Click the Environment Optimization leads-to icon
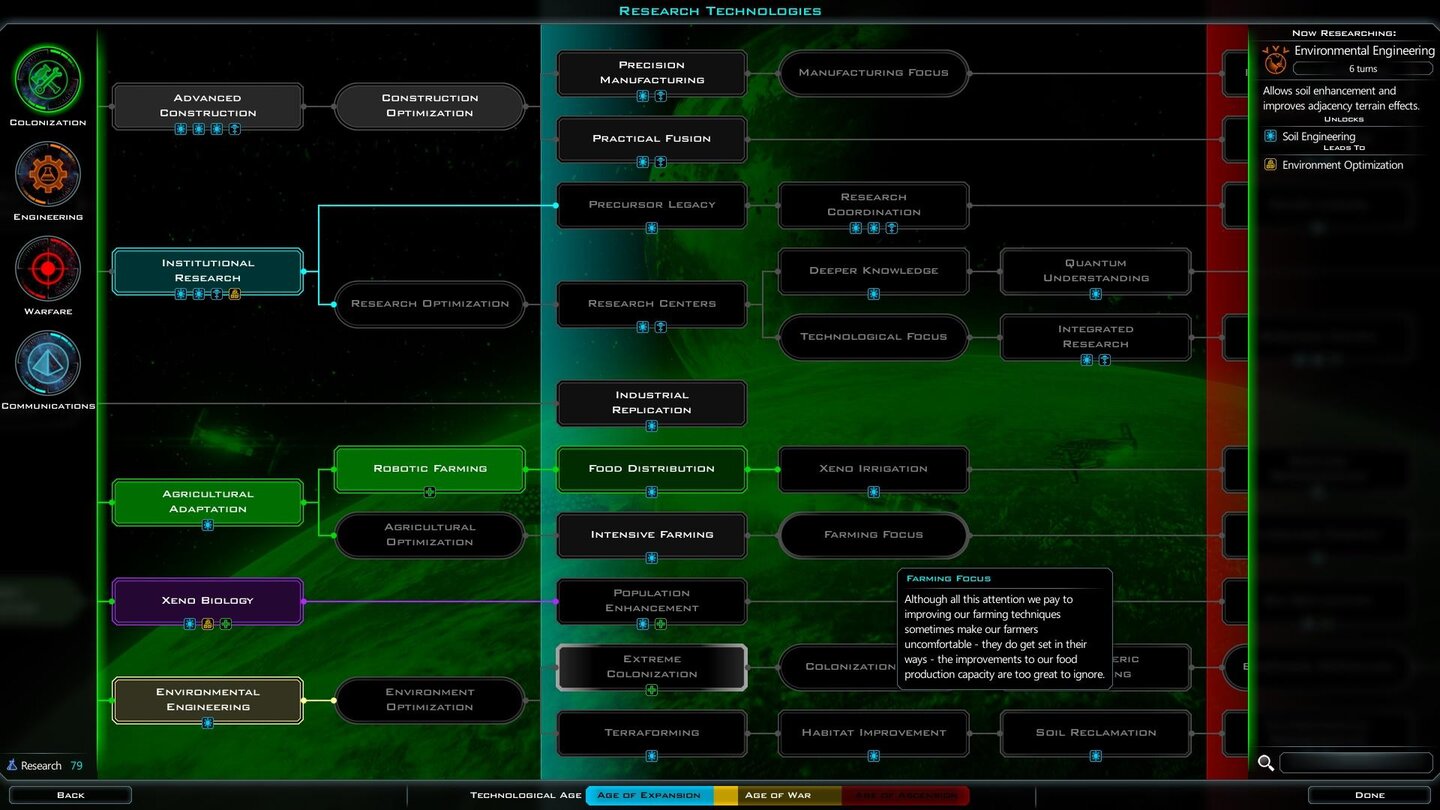 (1270, 165)
